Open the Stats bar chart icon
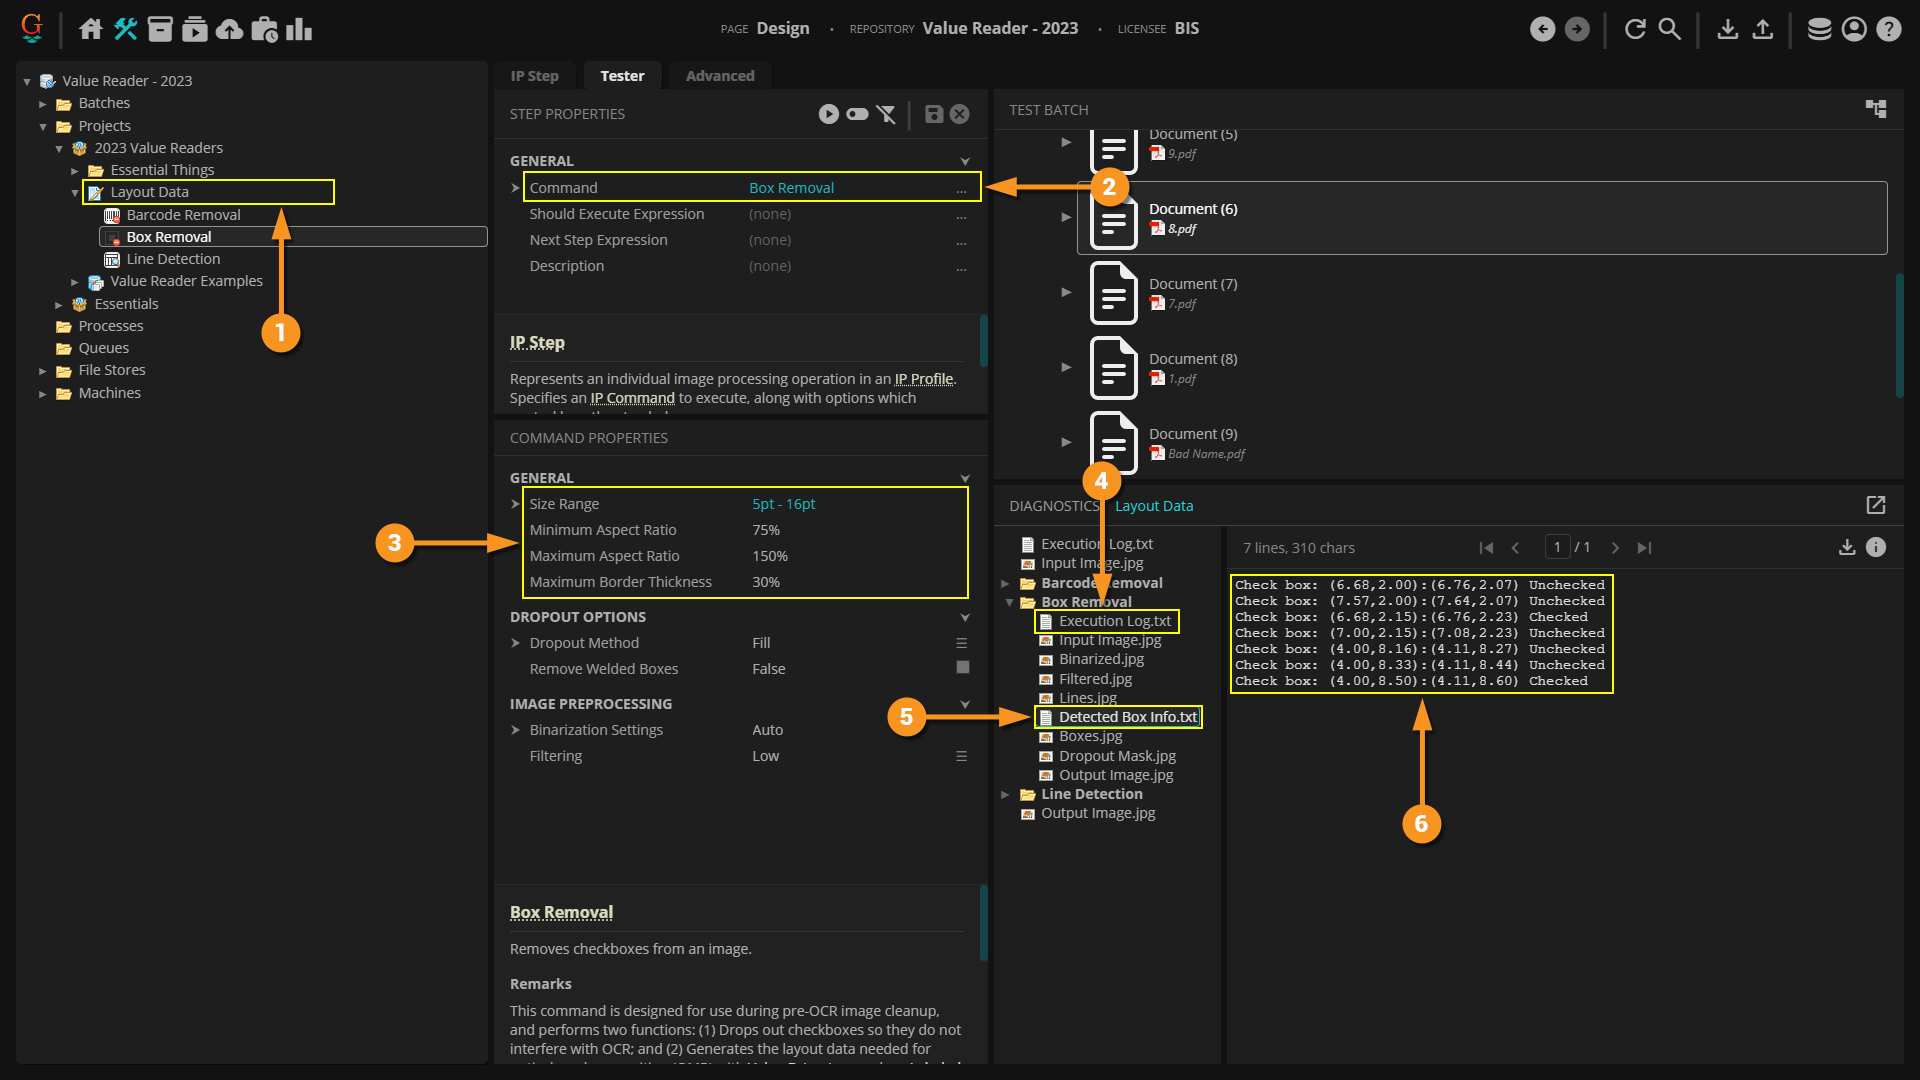Image resolution: width=1920 pixels, height=1080 pixels. coord(299,29)
